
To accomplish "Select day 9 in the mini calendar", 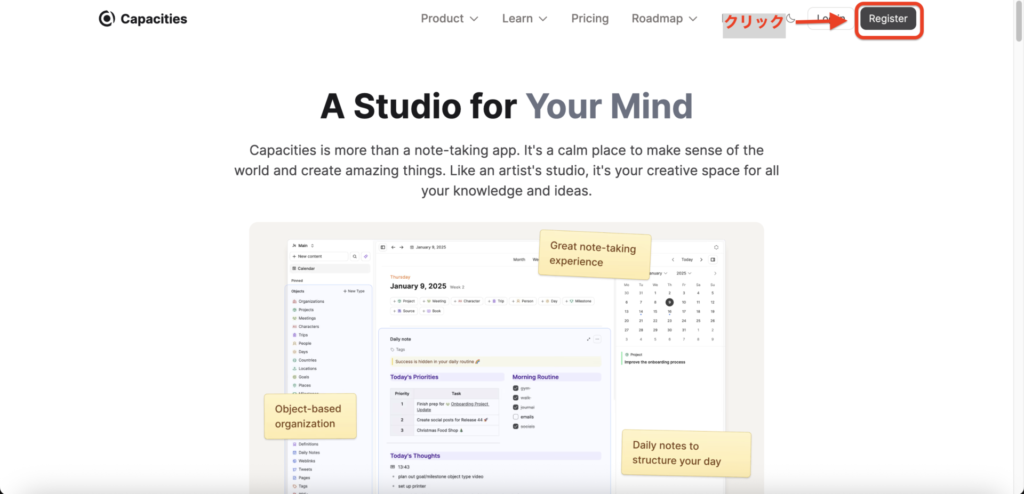I will click(669, 301).
